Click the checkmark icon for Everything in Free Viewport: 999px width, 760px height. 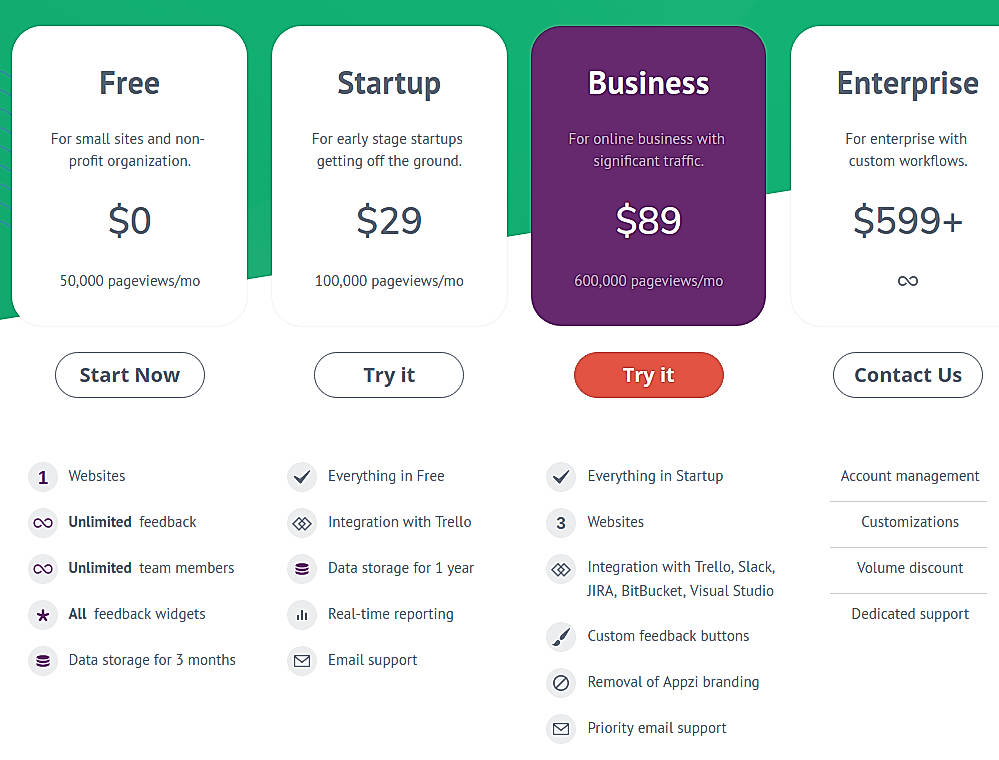point(301,476)
